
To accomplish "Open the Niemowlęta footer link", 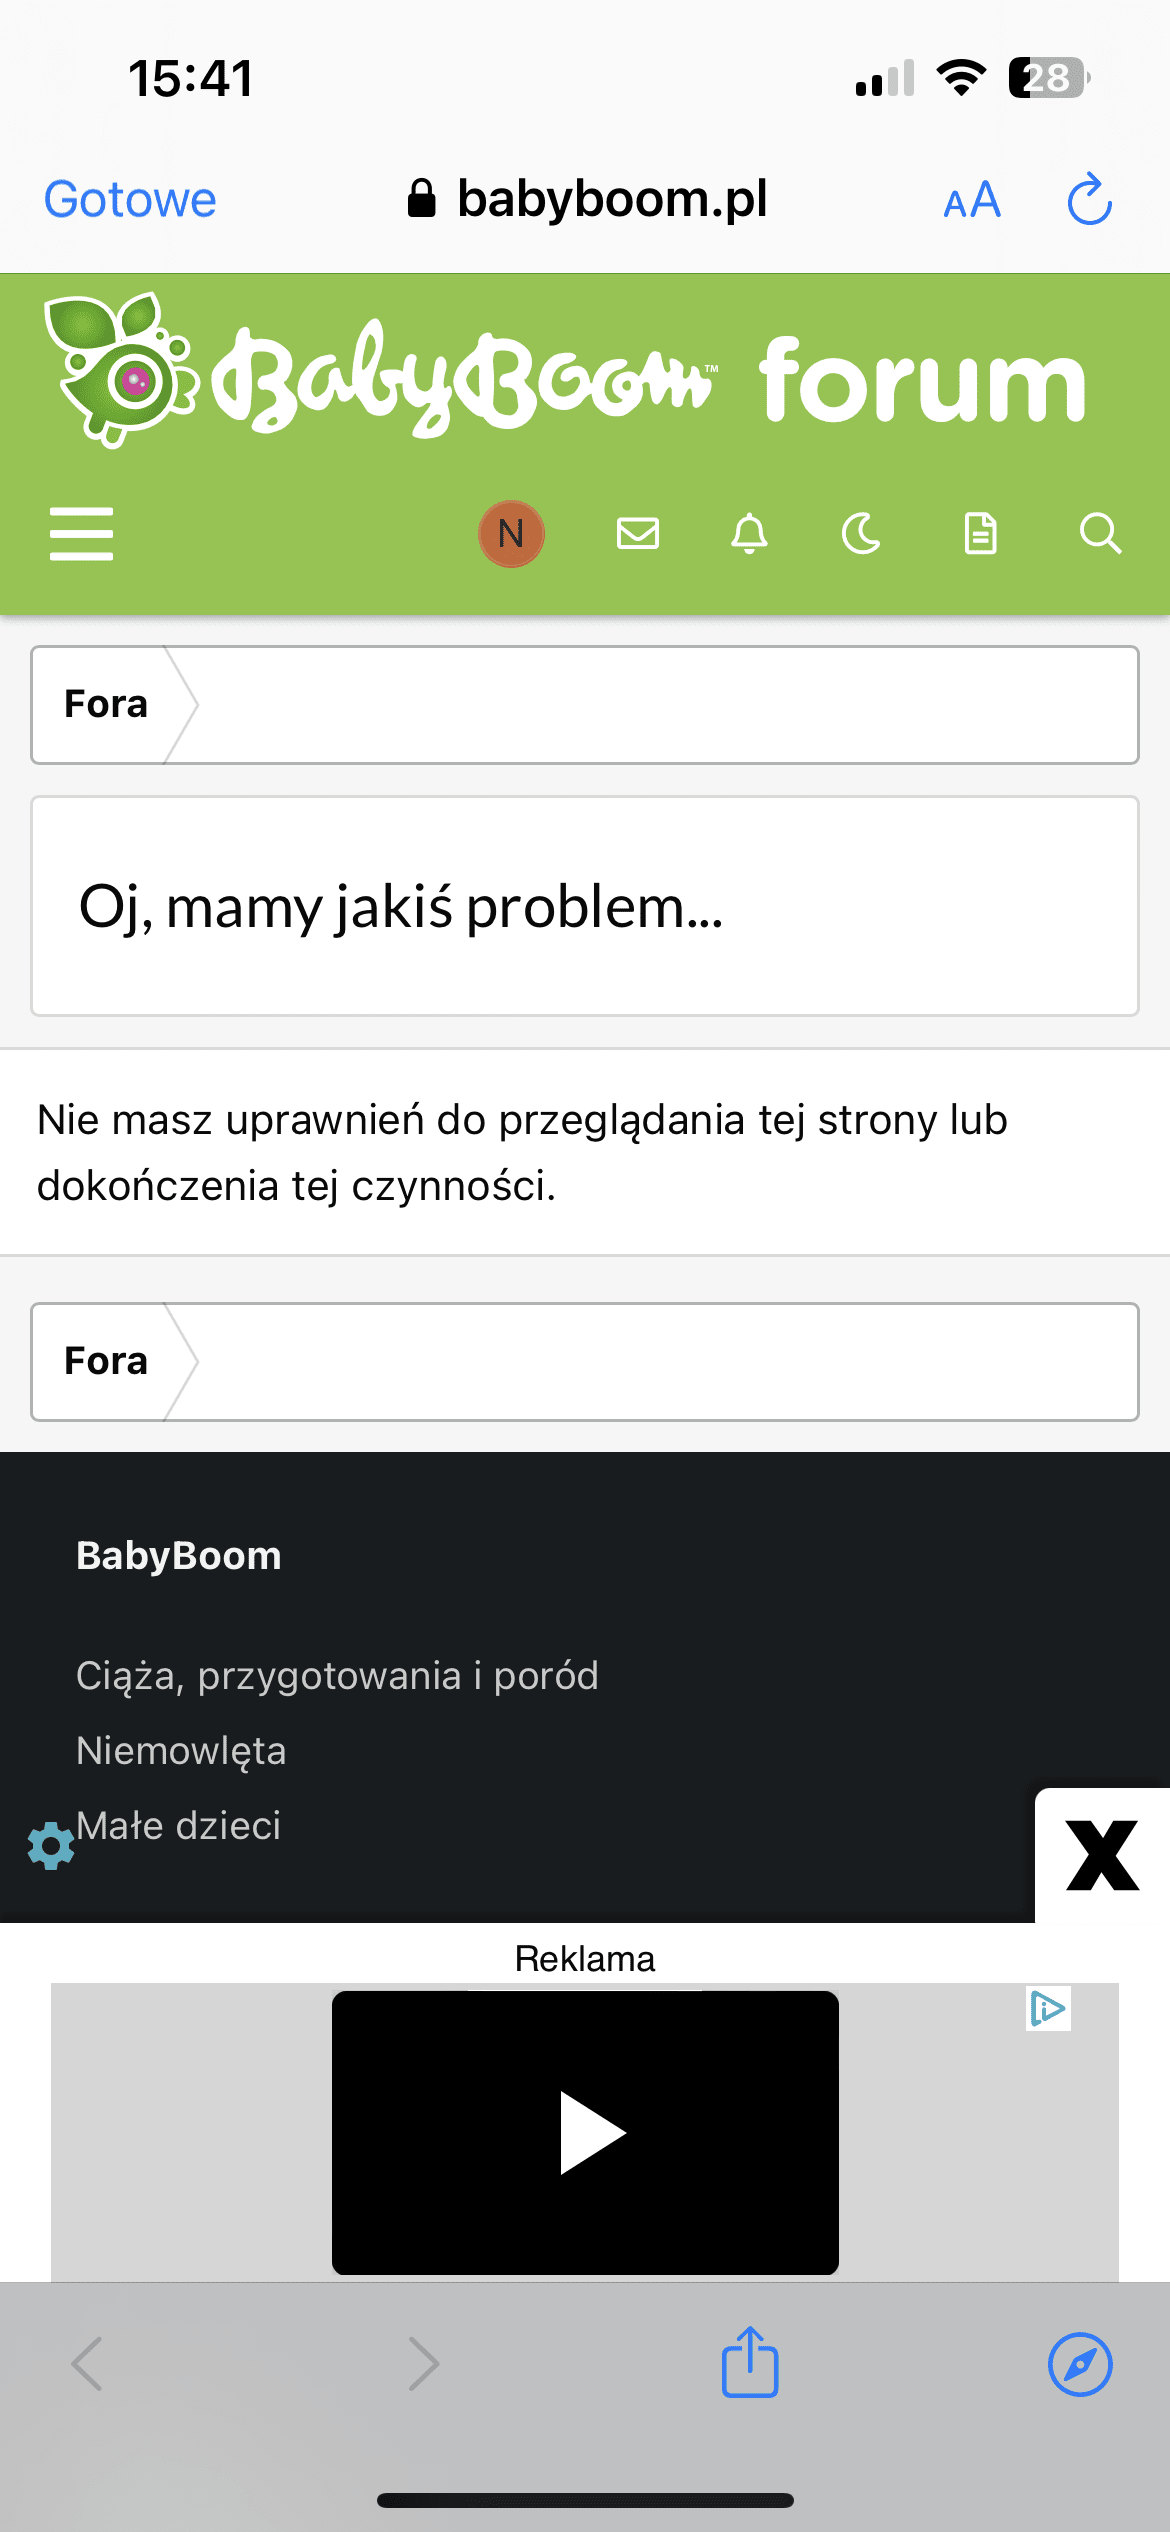I will click(181, 1751).
